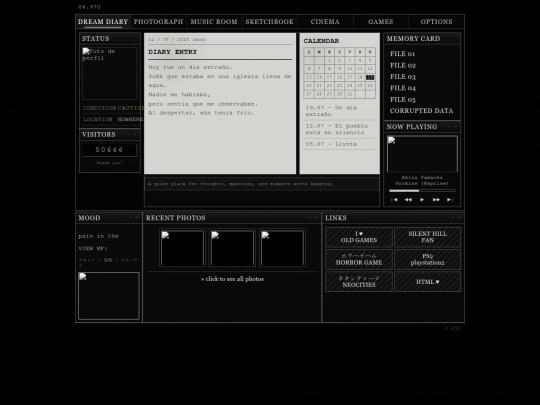Open the GAMES tab
This screenshot has height=405, width=540.
pyautogui.click(x=381, y=22)
